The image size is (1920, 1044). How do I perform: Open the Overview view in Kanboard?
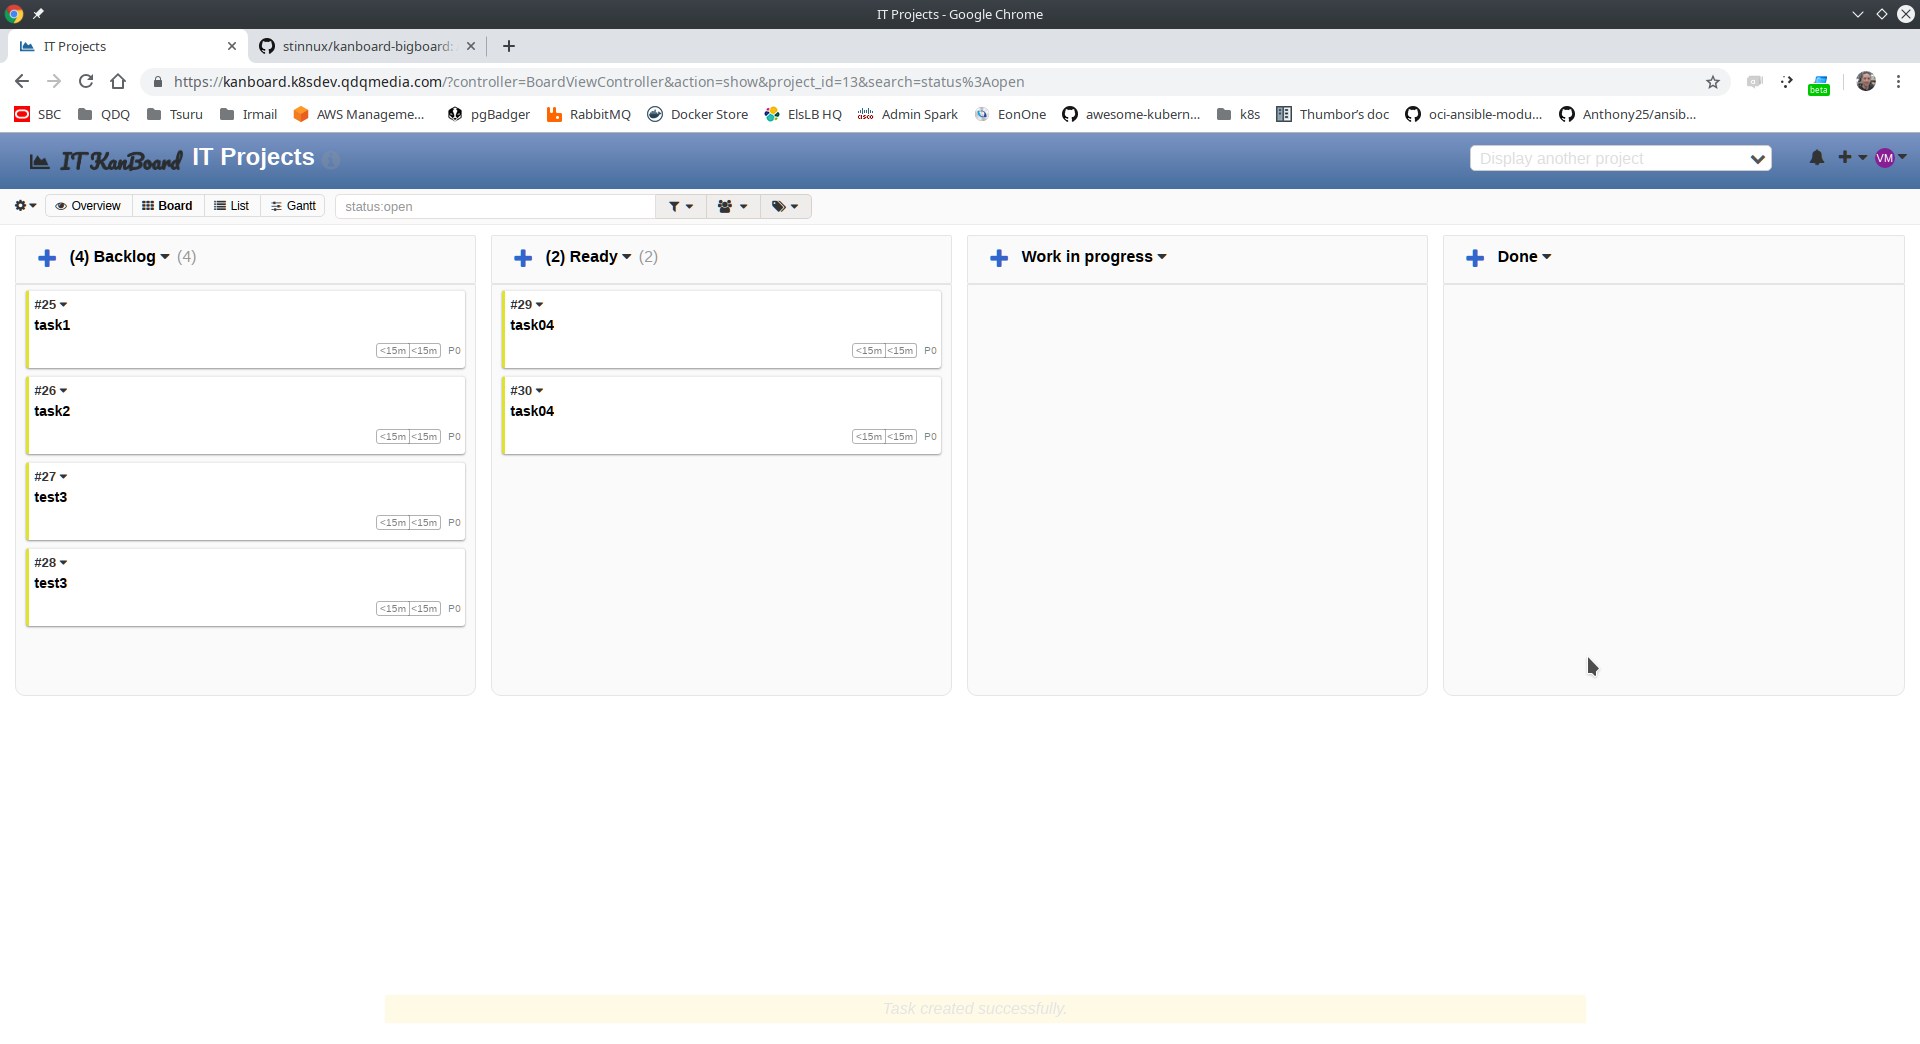tap(88, 206)
